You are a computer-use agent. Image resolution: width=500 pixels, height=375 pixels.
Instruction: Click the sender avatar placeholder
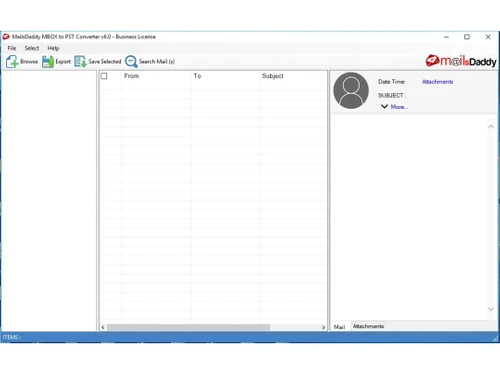pos(351,90)
